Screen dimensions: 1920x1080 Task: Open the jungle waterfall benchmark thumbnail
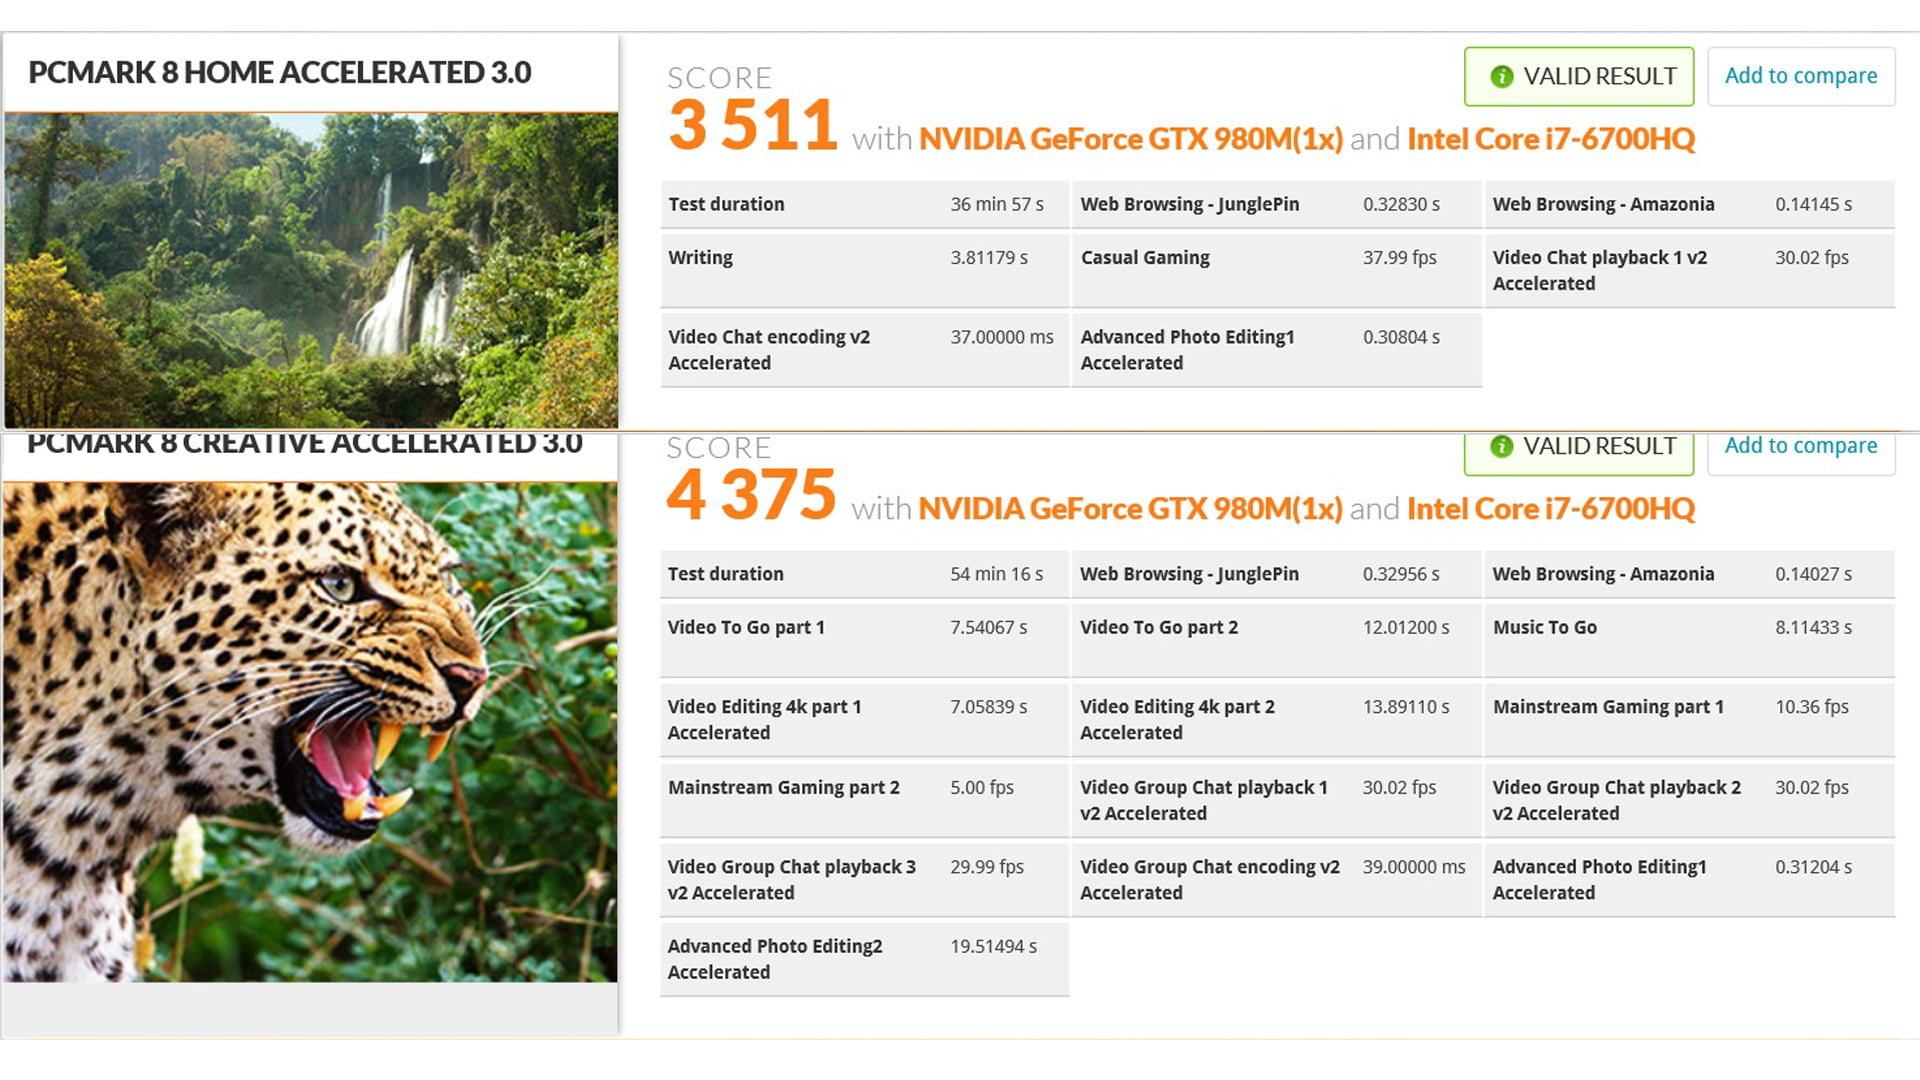click(x=310, y=270)
